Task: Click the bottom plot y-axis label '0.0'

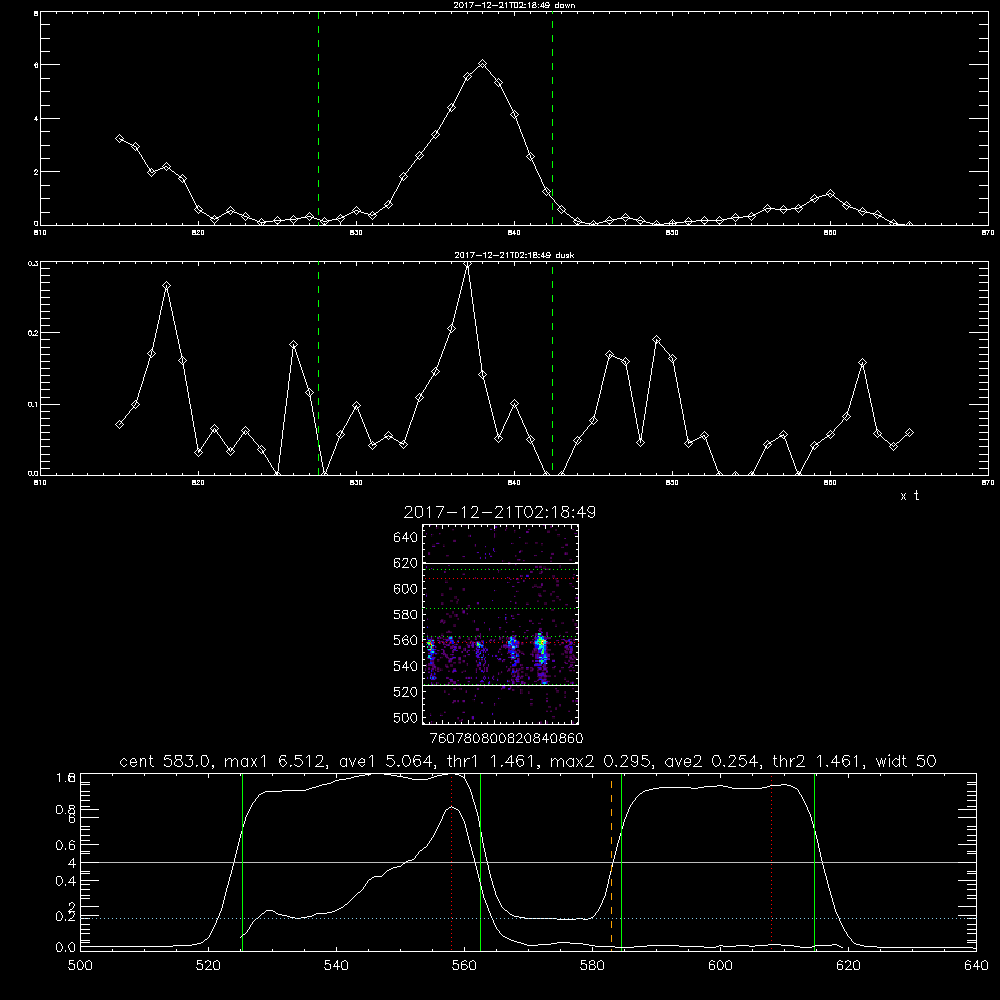Action: pos(66,947)
